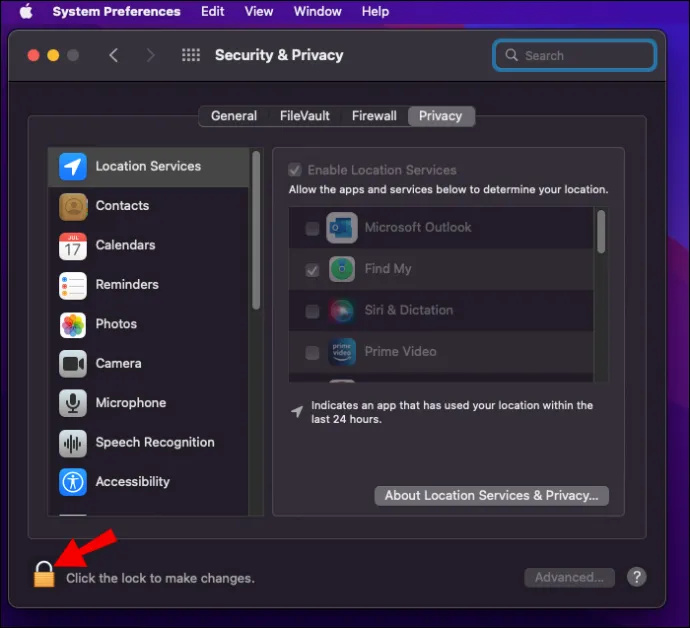
Task: Show all preferences grid icon
Action: pos(191,55)
